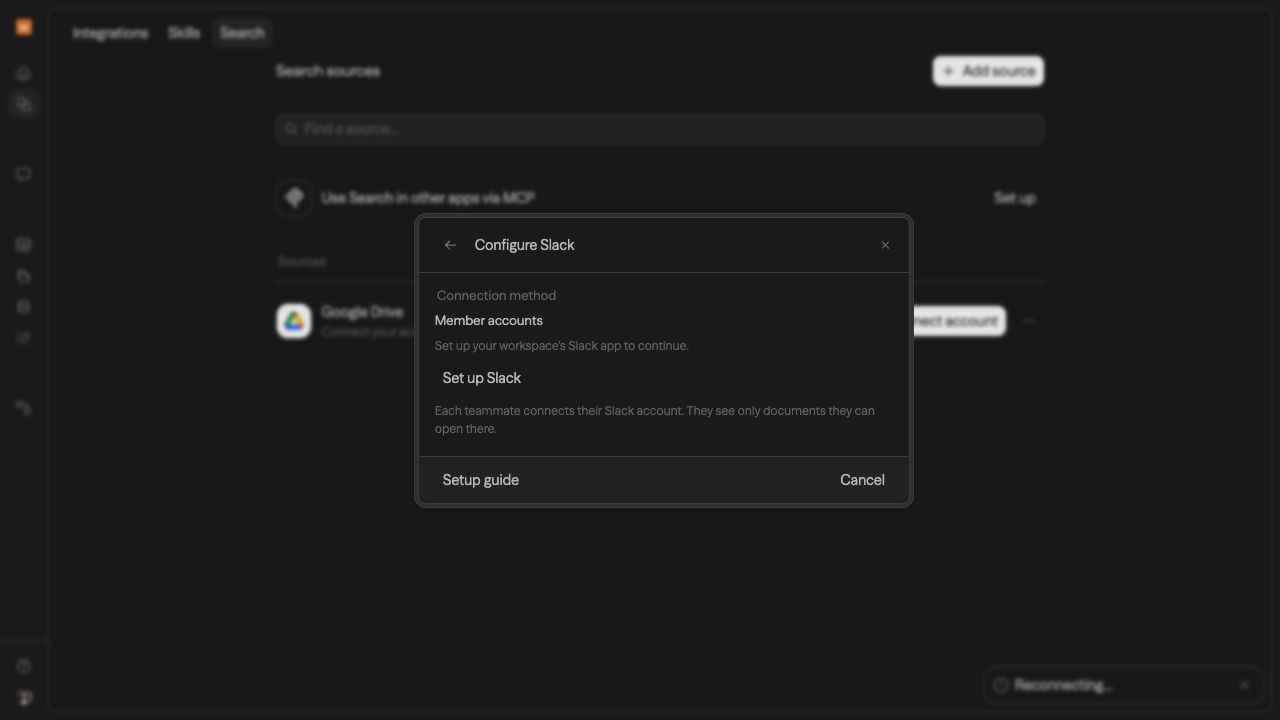This screenshot has width=1280, height=720.
Task: Close the Configure Slack dialog with X
Action: pos(885,245)
